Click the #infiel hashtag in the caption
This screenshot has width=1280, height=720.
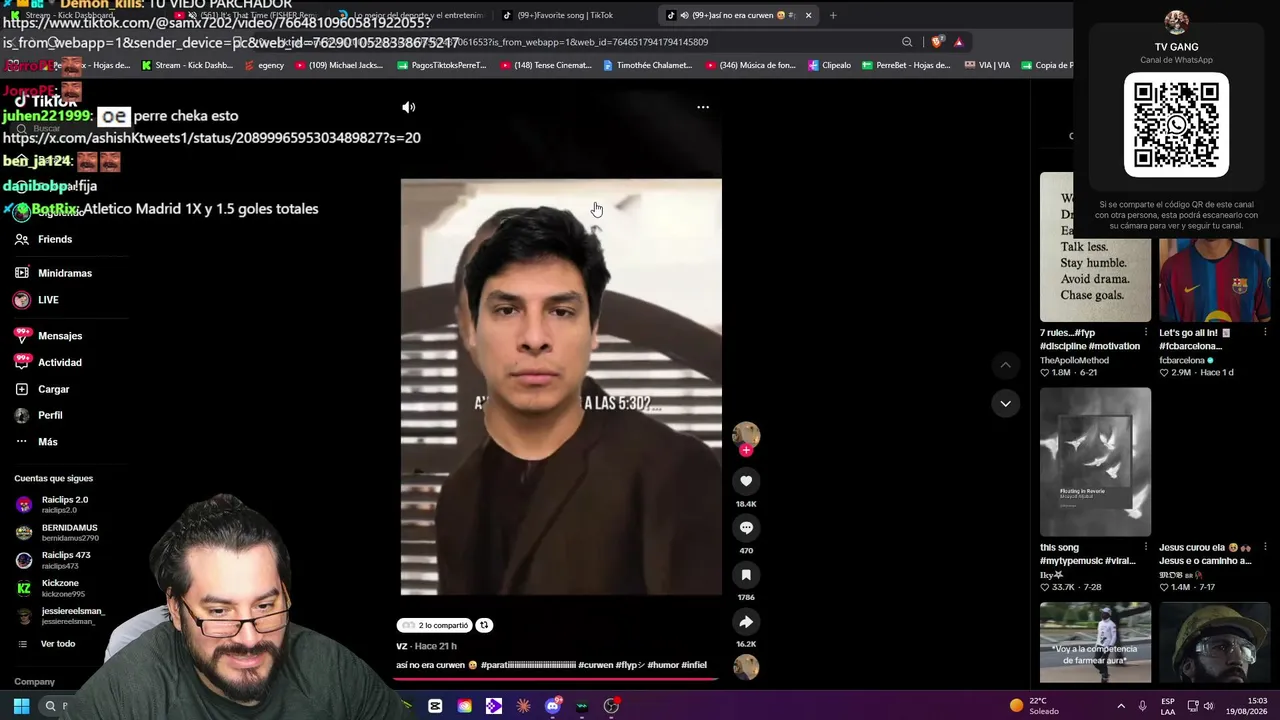[695, 665]
